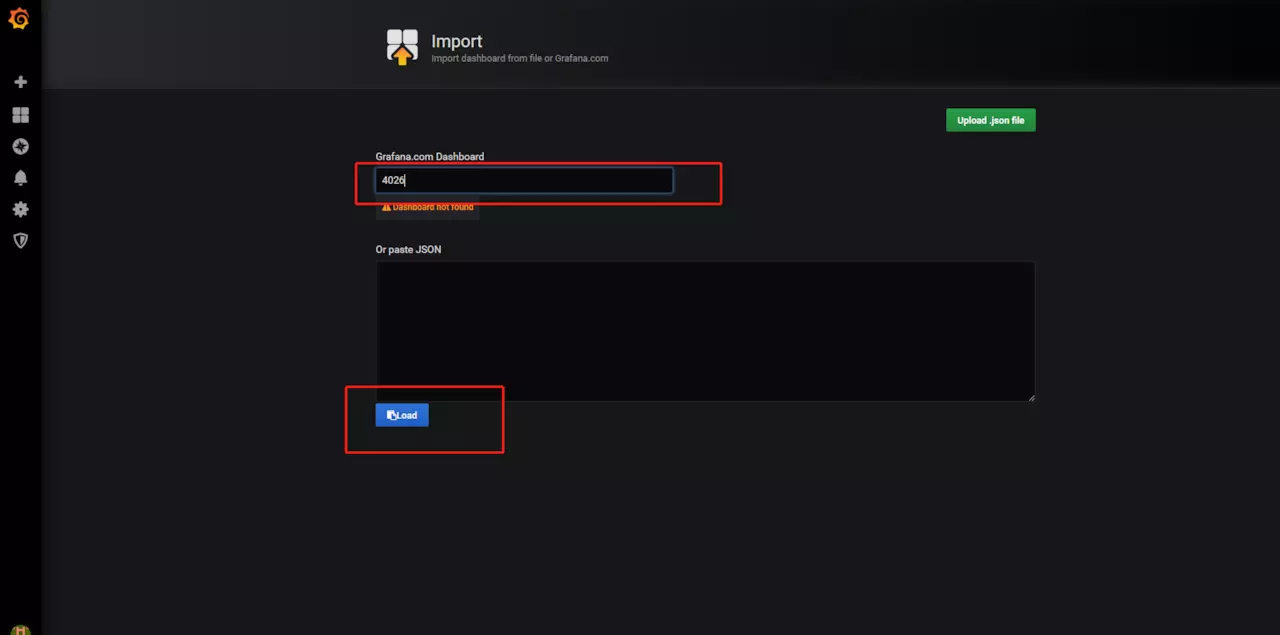Focus the Grafana.com Dashboard ID field
1280x635 pixels.
[x=524, y=180]
